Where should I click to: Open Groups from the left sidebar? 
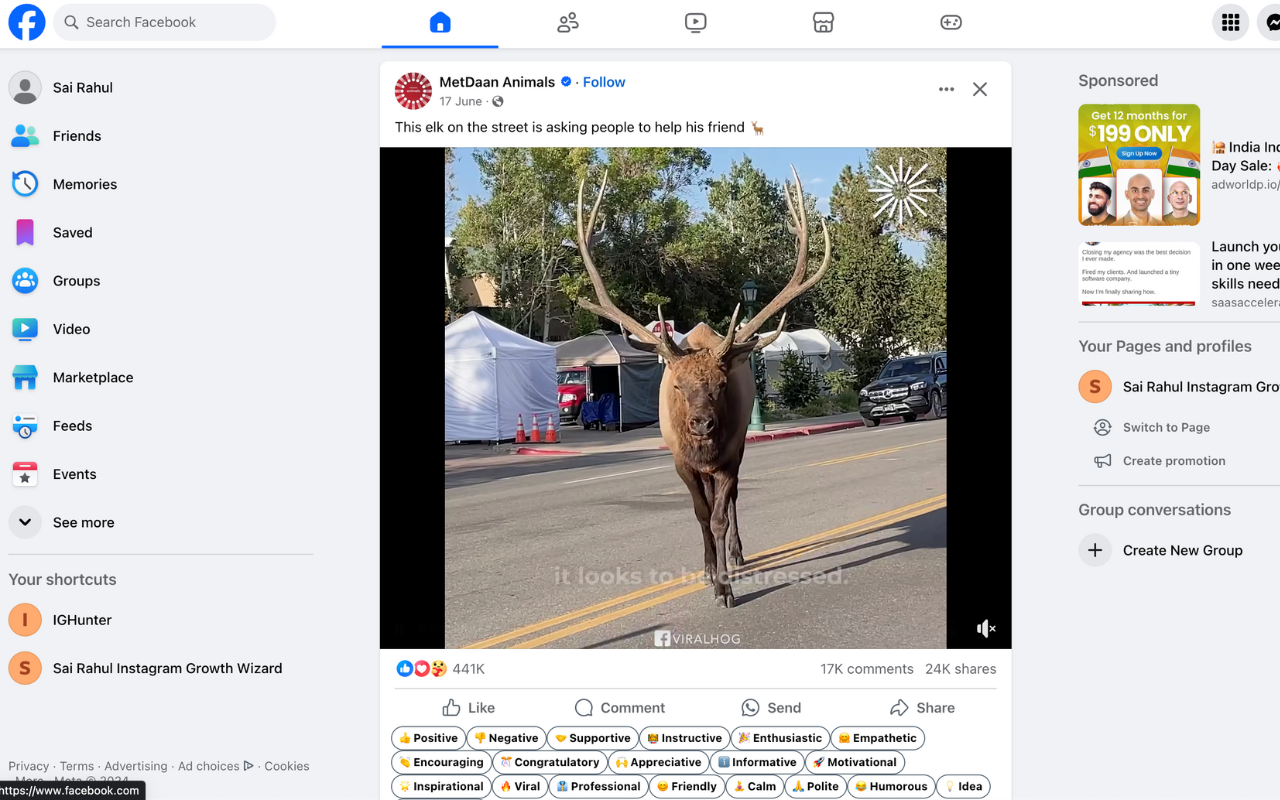(x=76, y=281)
